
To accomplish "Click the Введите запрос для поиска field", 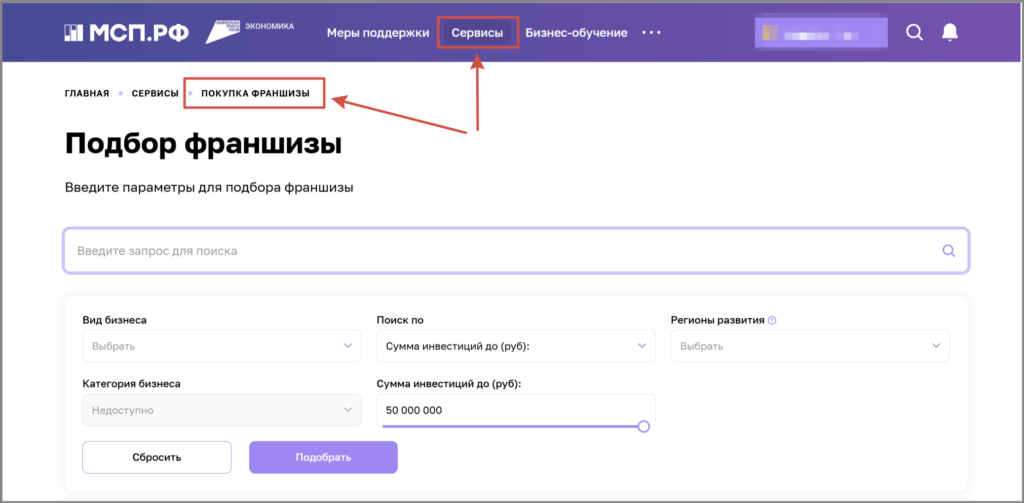I will pyautogui.click(x=500, y=251).
